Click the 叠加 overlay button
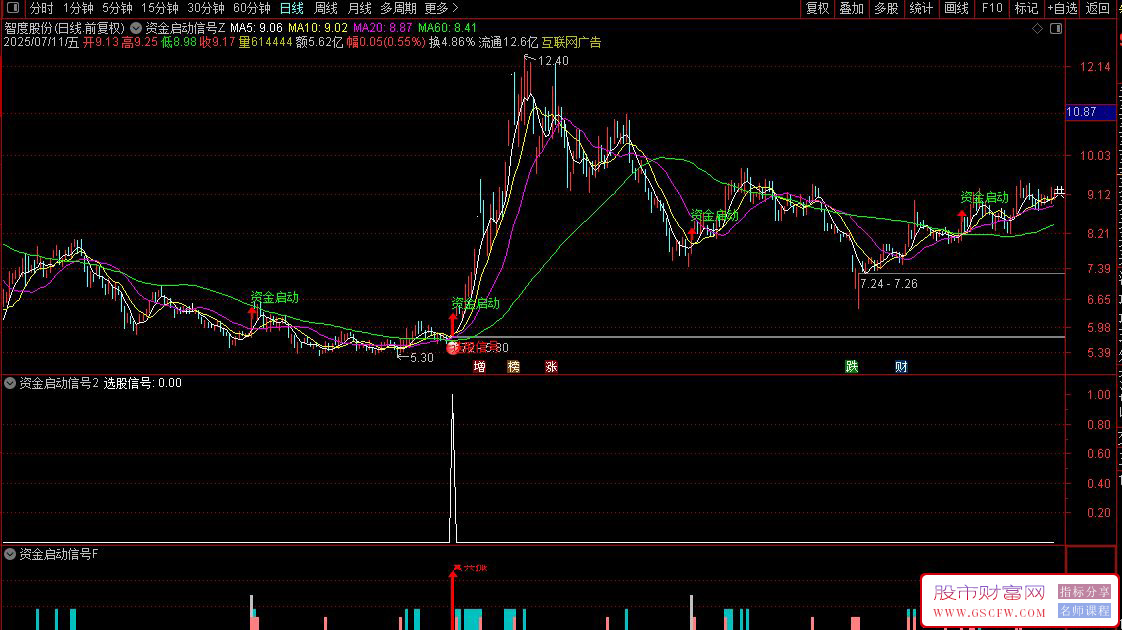This screenshot has width=1122, height=630. [x=852, y=9]
